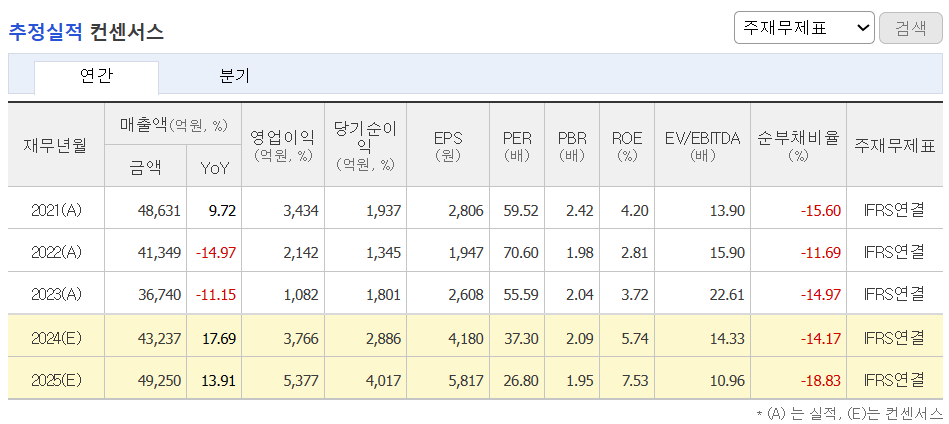Click YoY value -11.15
The height and width of the screenshot is (424, 949).
point(215,294)
